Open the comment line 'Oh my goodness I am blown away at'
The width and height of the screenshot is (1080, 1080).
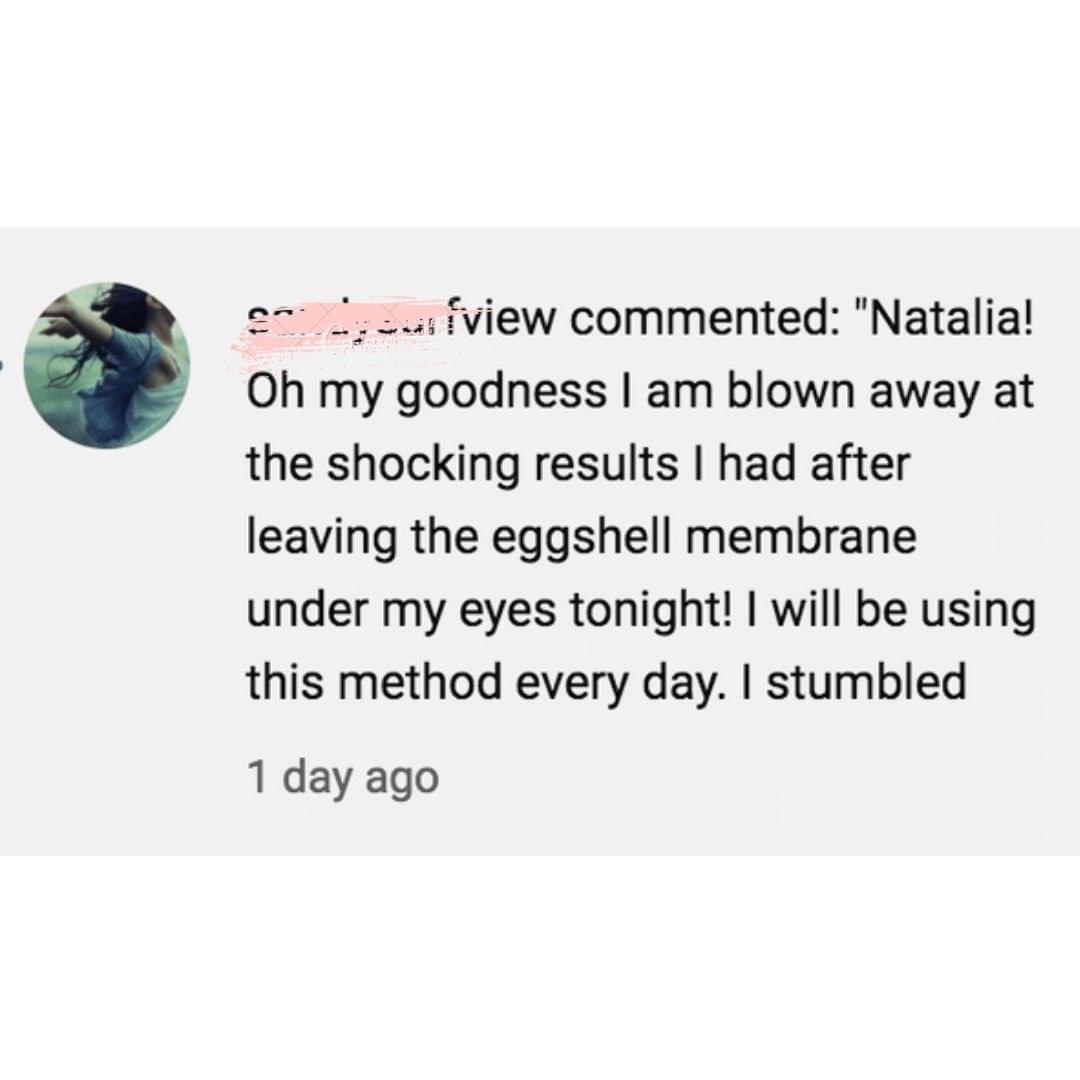[x=641, y=393]
